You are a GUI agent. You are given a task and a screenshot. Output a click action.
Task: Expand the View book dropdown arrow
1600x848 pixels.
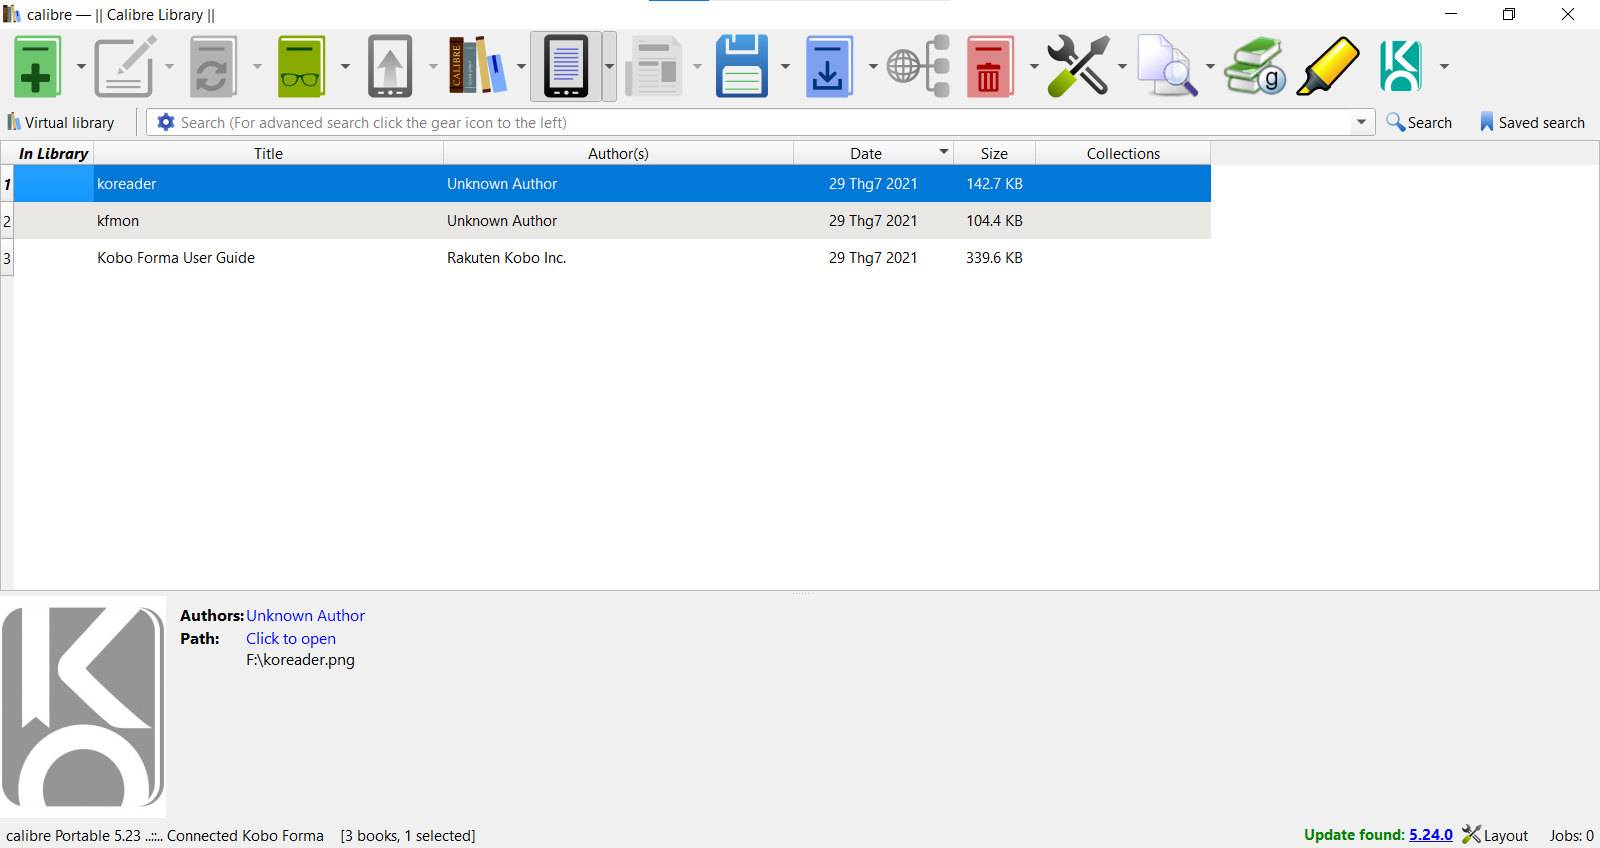345,67
